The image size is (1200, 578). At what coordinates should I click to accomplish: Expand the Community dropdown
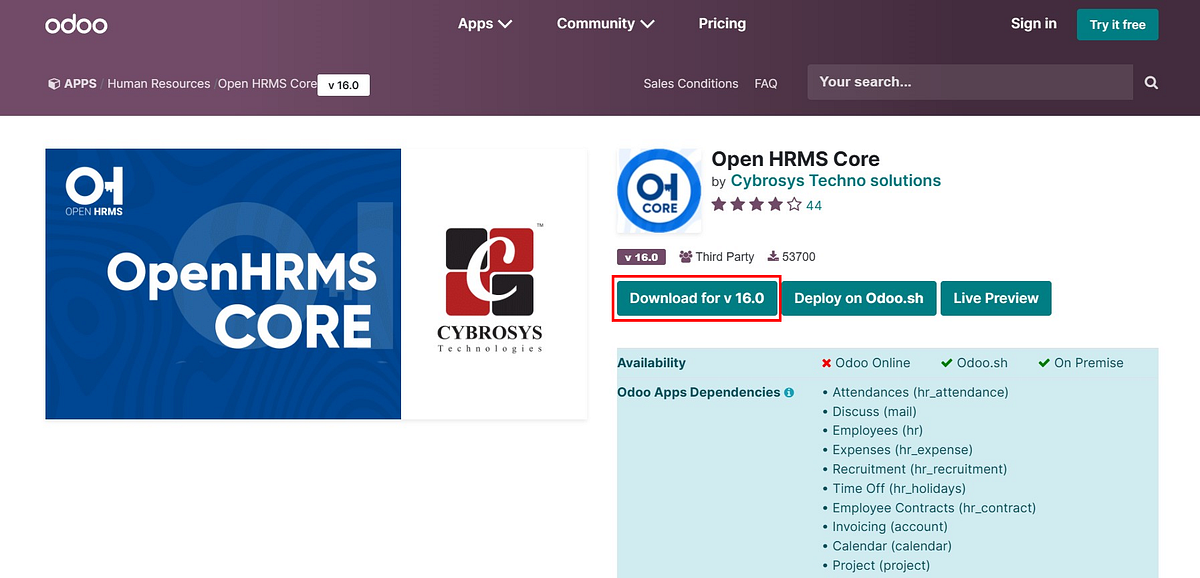[x=605, y=23]
